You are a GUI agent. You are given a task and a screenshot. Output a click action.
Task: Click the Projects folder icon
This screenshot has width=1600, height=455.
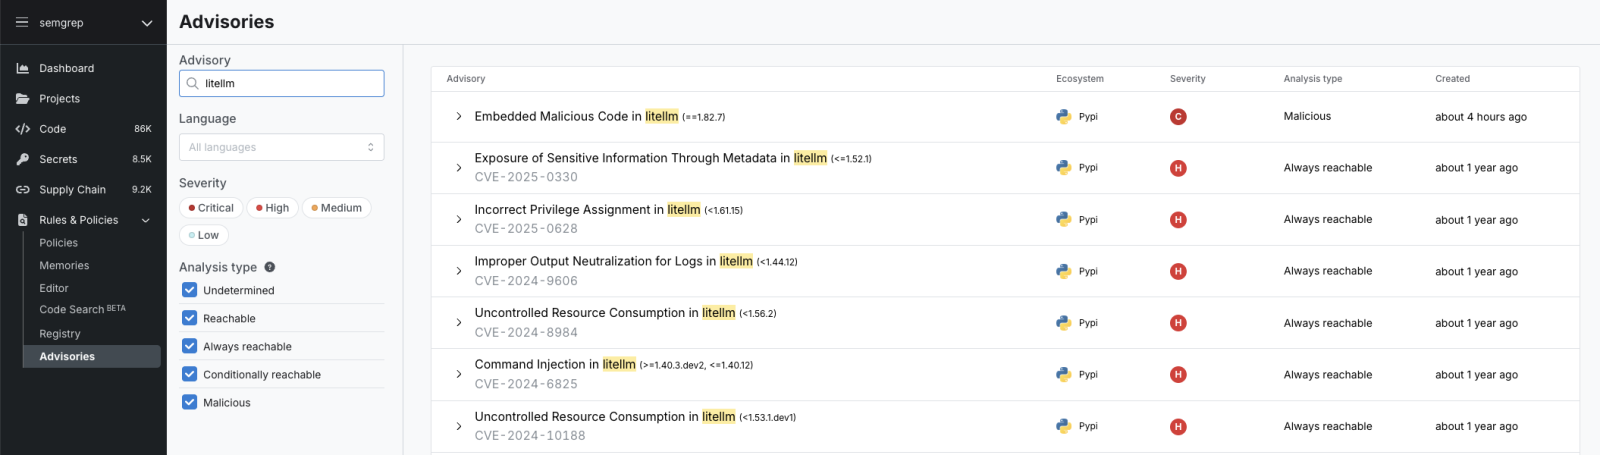tap(22, 99)
